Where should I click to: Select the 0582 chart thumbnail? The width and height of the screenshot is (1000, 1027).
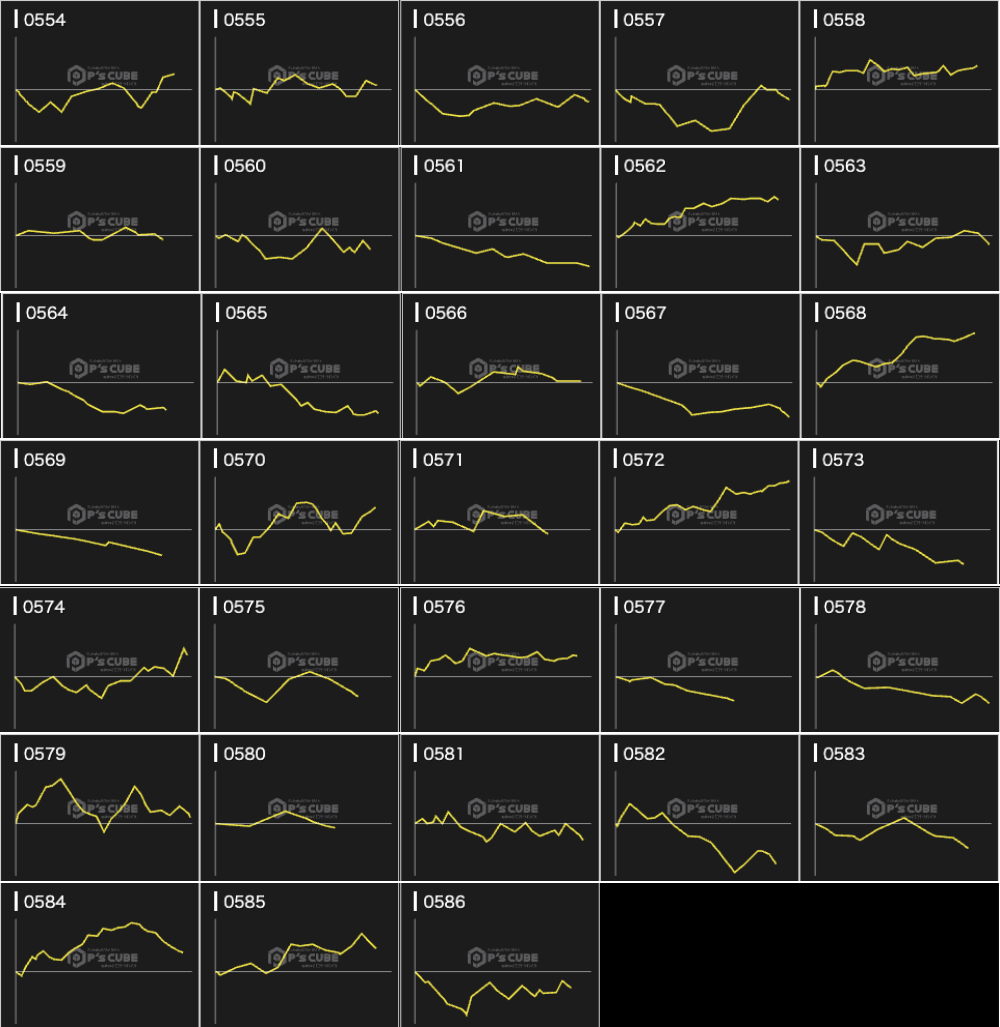coord(700,808)
